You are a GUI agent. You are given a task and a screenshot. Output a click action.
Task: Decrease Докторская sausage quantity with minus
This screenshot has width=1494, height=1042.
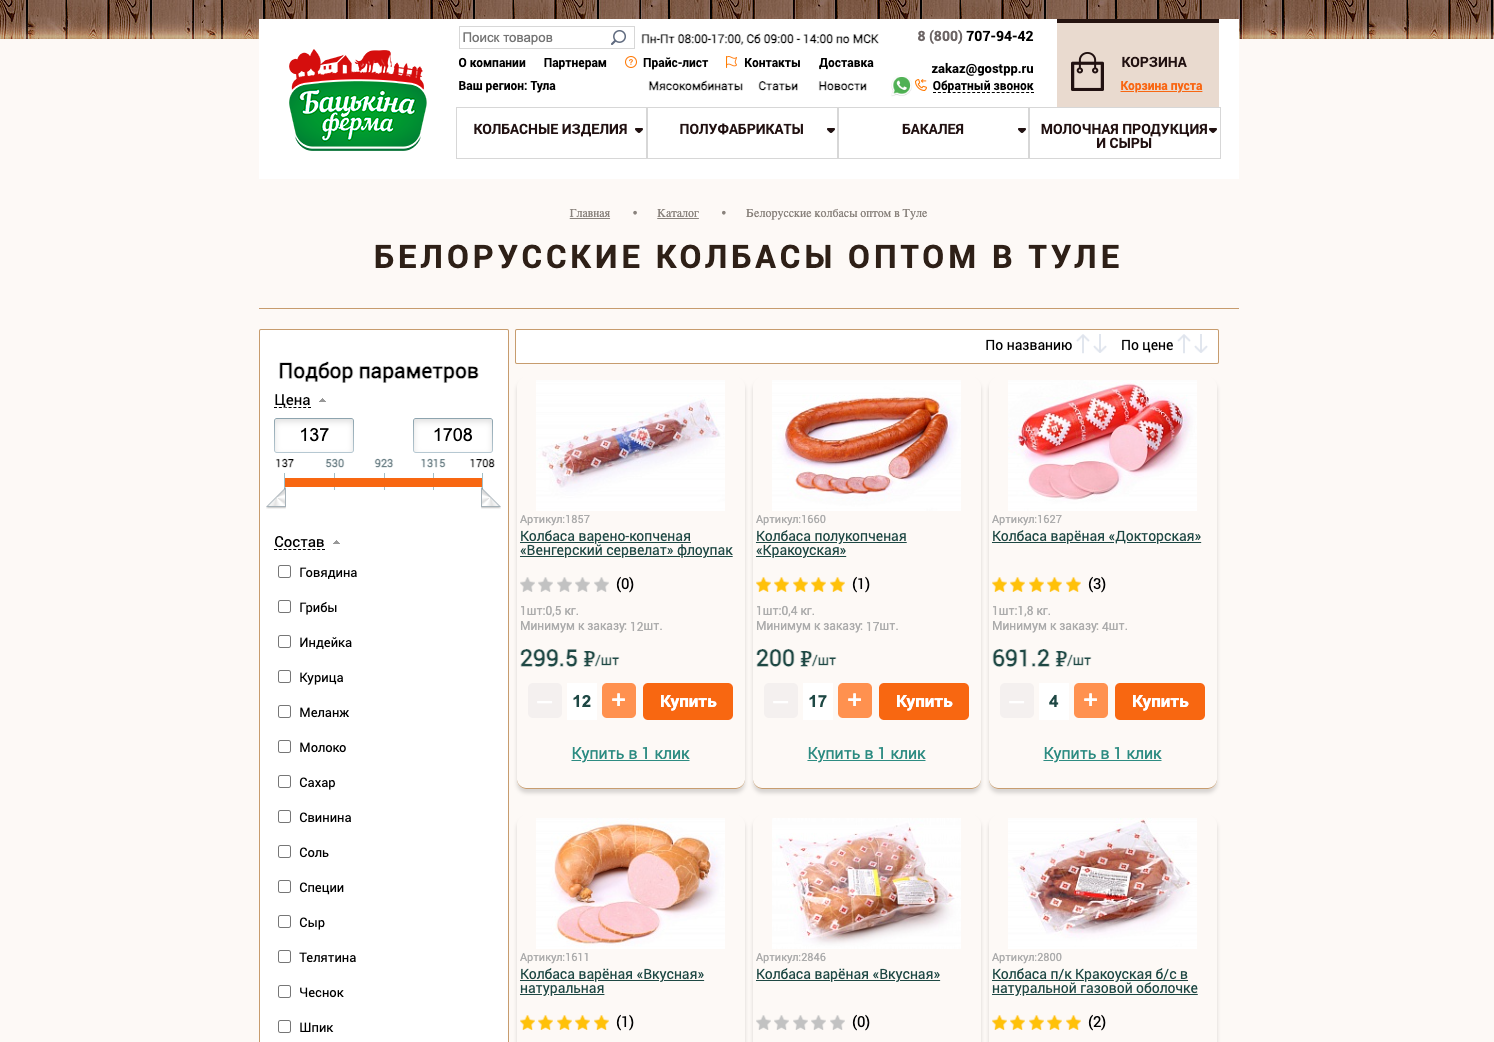click(x=1016, y=701)
